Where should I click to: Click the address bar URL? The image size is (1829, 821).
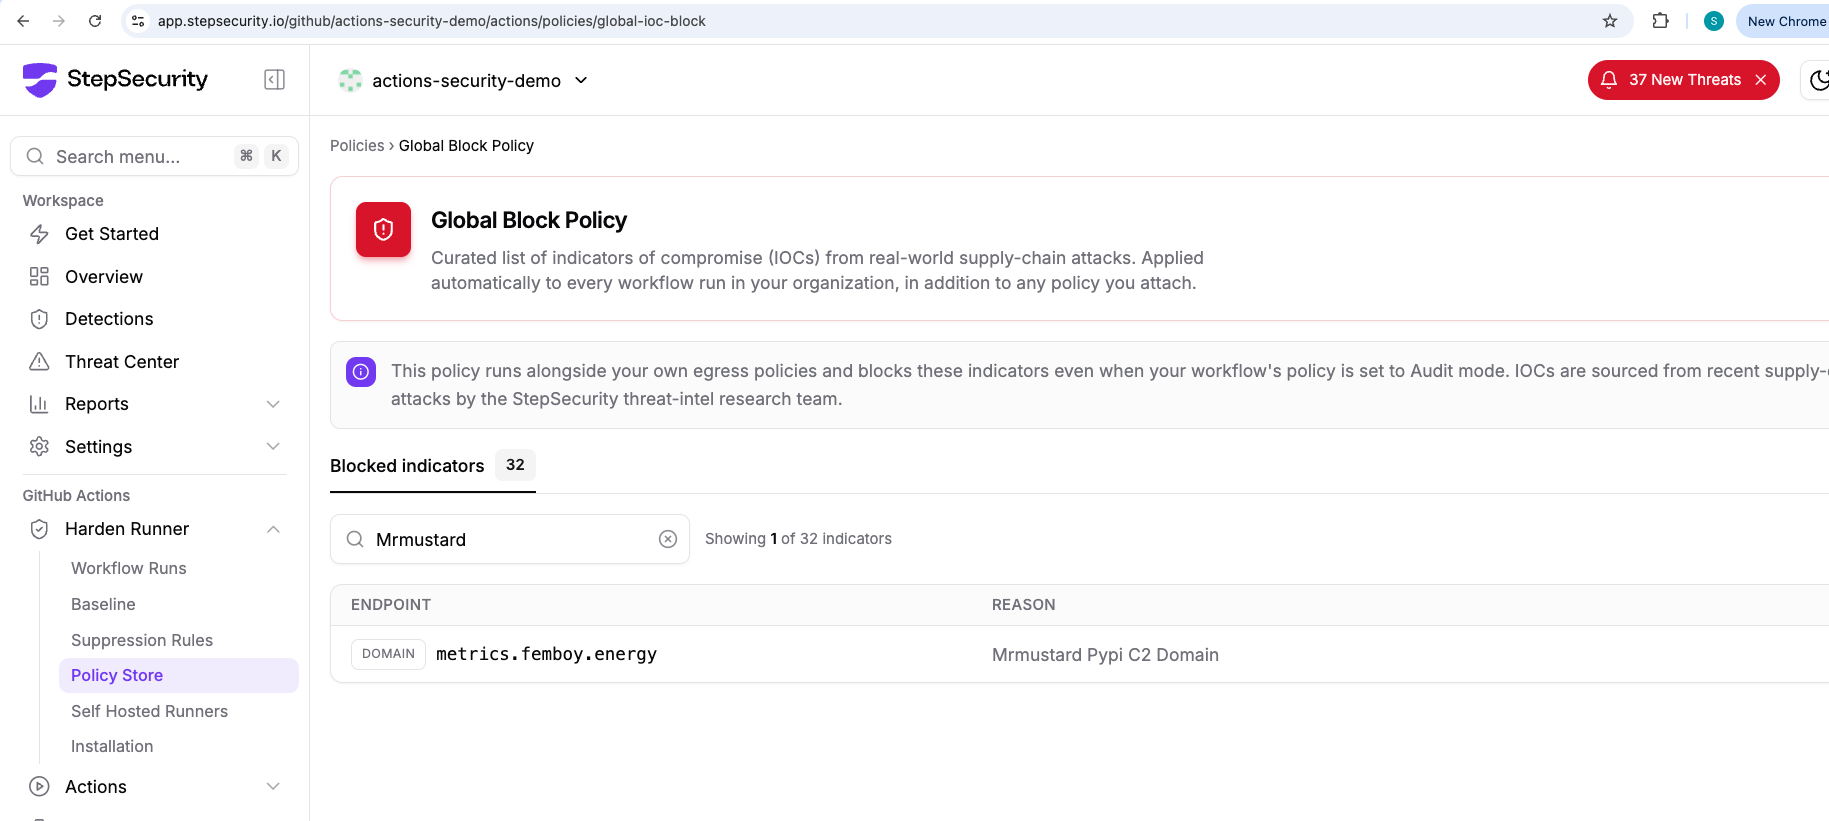coord(431,21)
